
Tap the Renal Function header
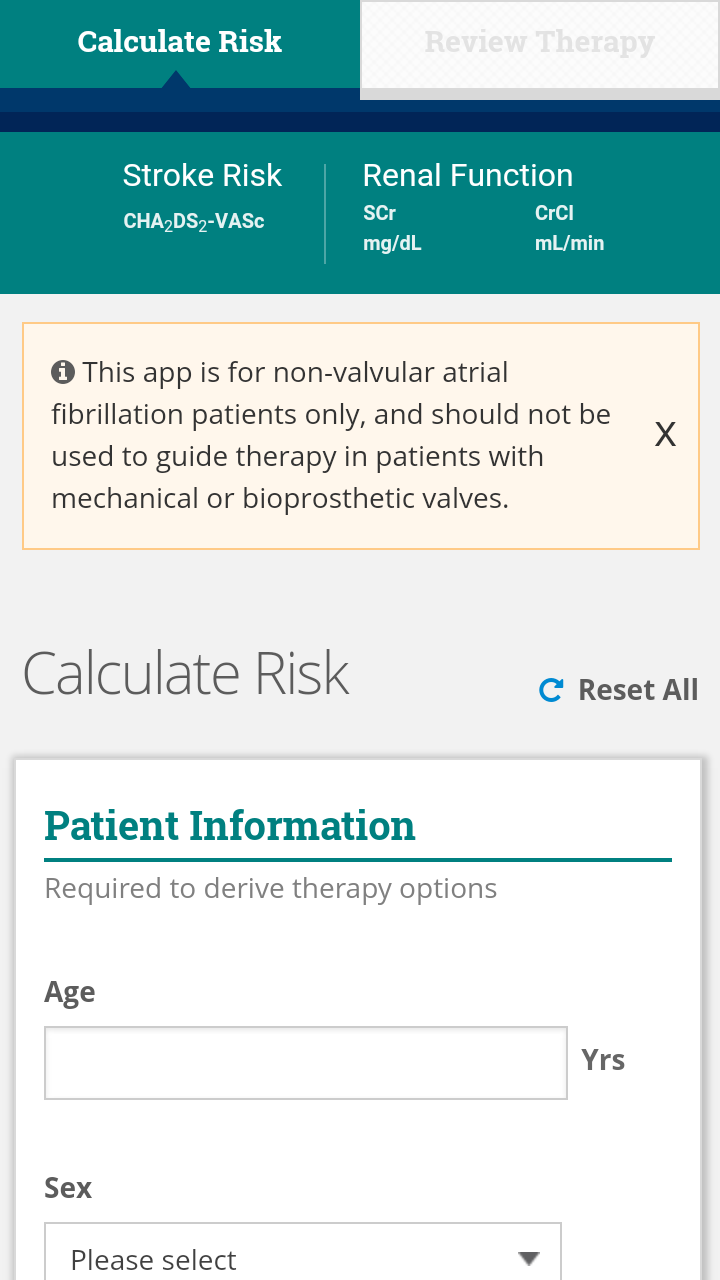(468, 175)
